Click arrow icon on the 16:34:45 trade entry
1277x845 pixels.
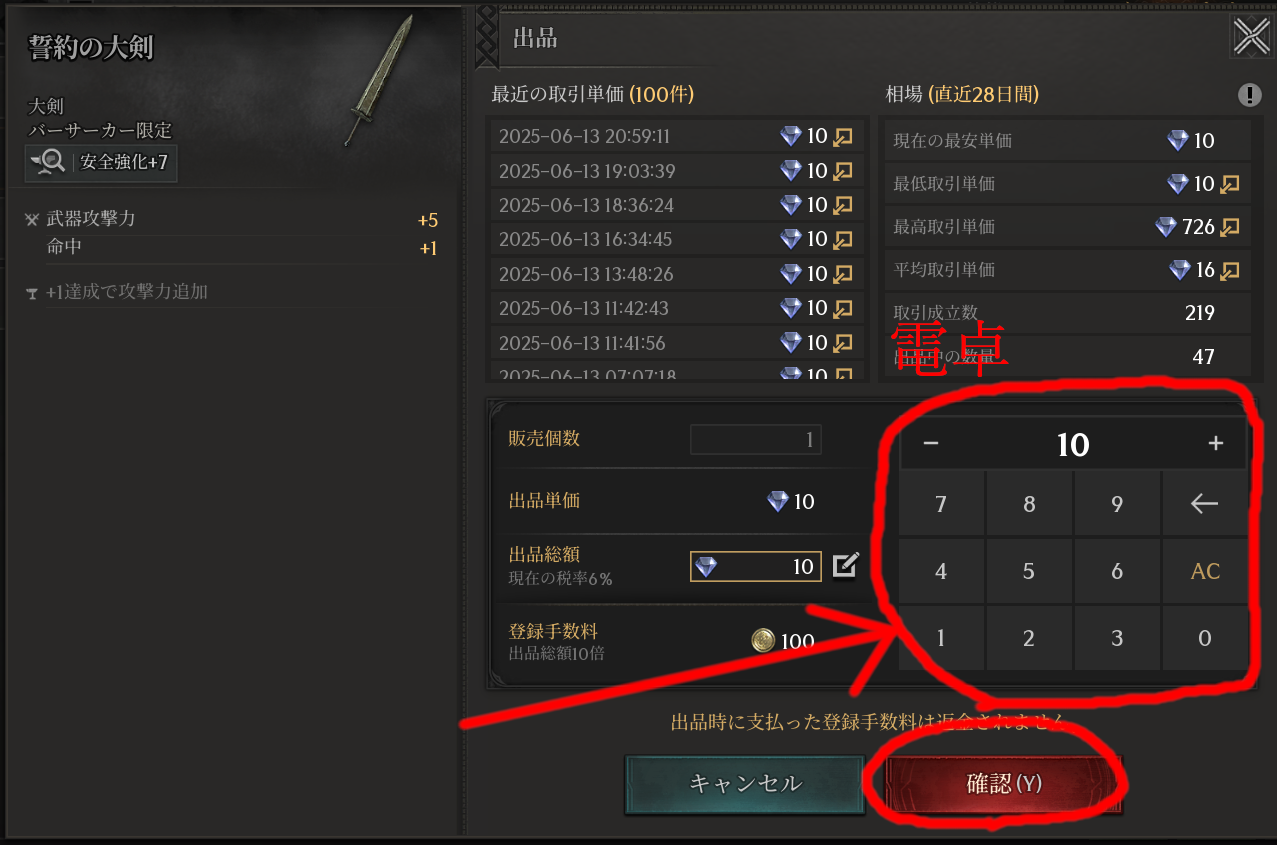843,240
